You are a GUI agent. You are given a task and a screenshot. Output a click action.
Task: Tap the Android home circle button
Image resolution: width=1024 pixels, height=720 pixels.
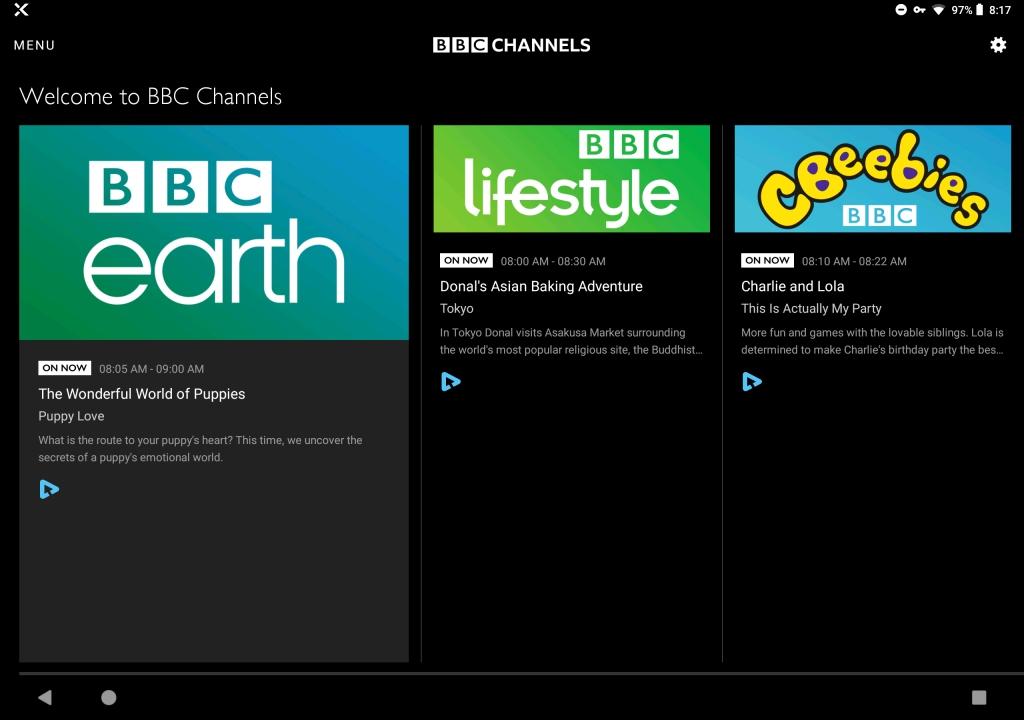[x=108, y=697]
